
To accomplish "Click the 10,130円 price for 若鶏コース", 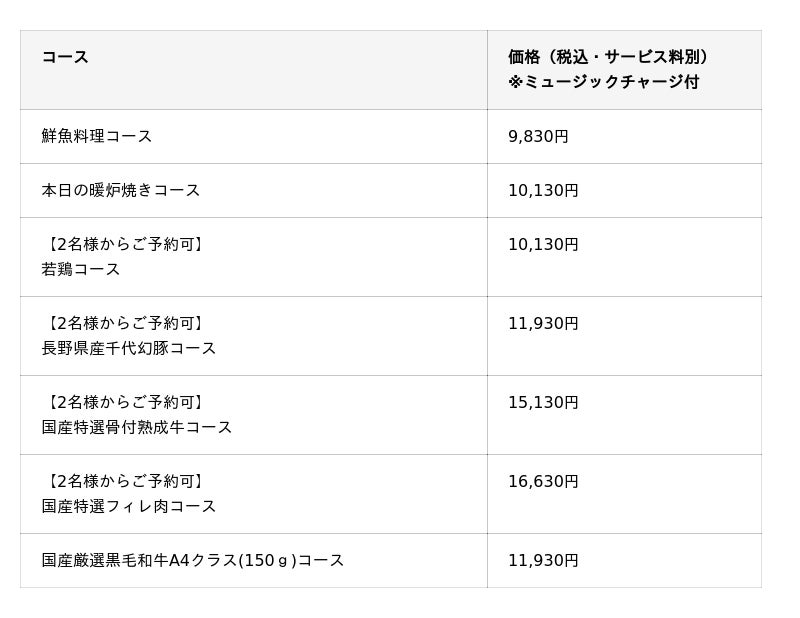I will (543, 244).
